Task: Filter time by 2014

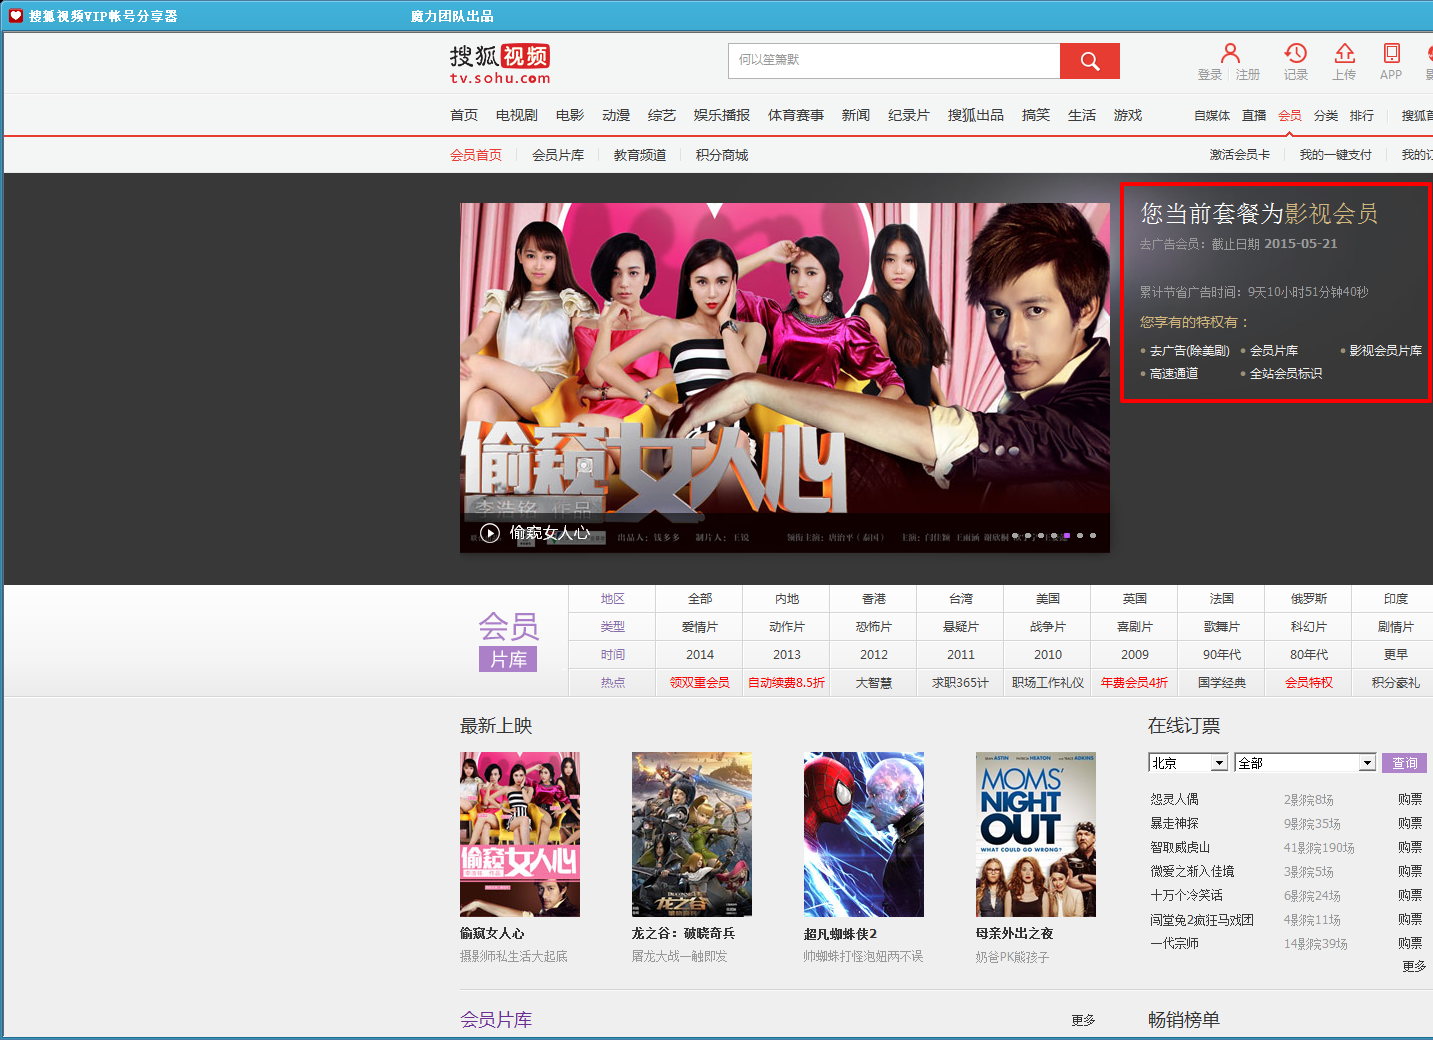Action: click(x=700, y=655)
